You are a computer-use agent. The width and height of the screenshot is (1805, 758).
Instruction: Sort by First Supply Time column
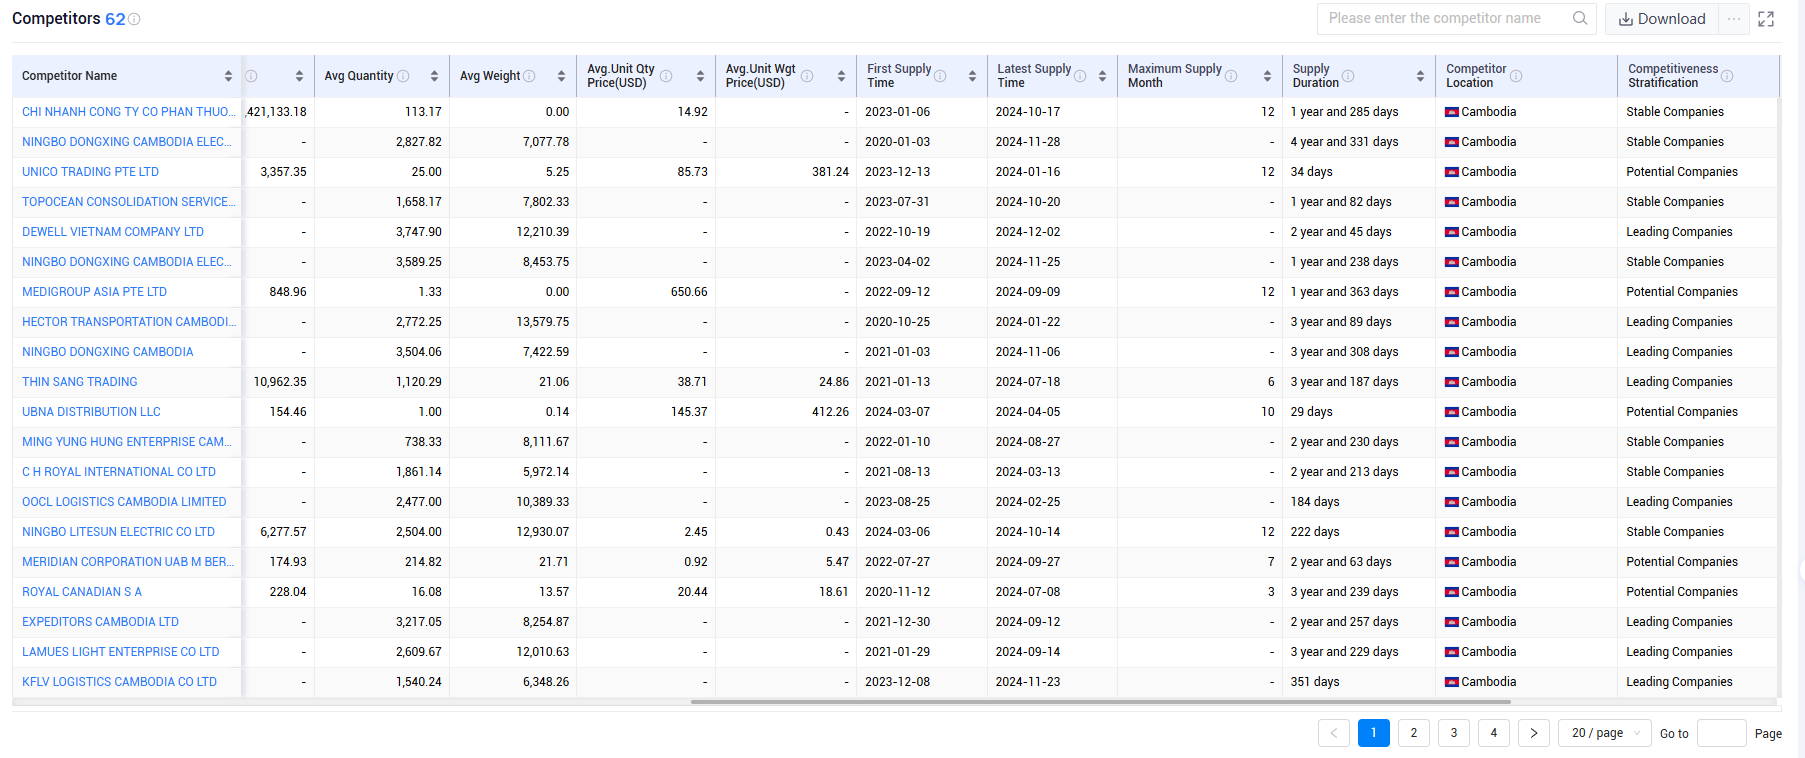click(972, 76)
